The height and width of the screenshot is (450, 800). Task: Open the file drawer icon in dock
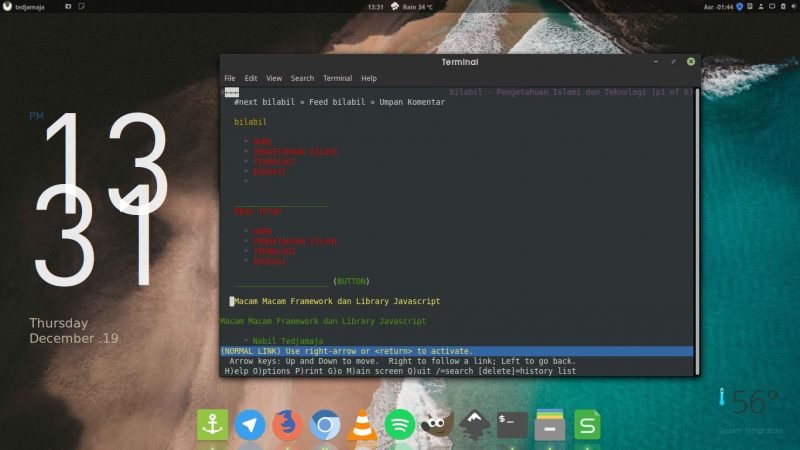[549, 424]
